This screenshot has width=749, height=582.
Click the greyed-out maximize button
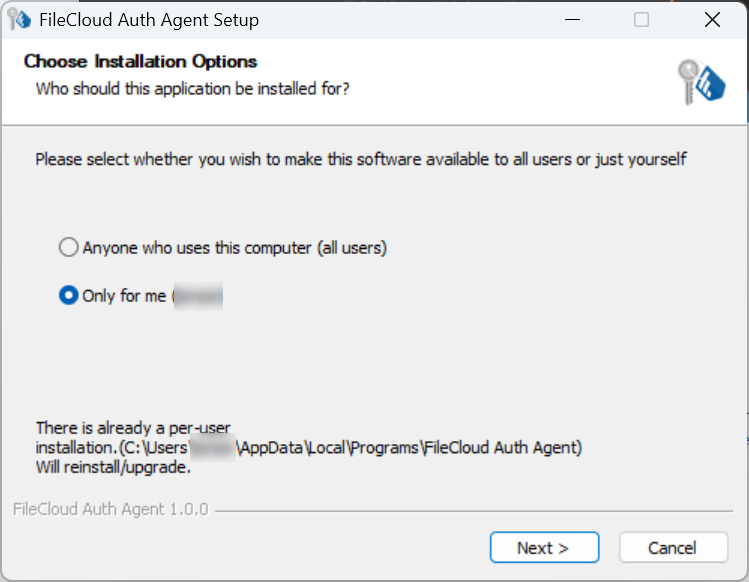(641, 20)
